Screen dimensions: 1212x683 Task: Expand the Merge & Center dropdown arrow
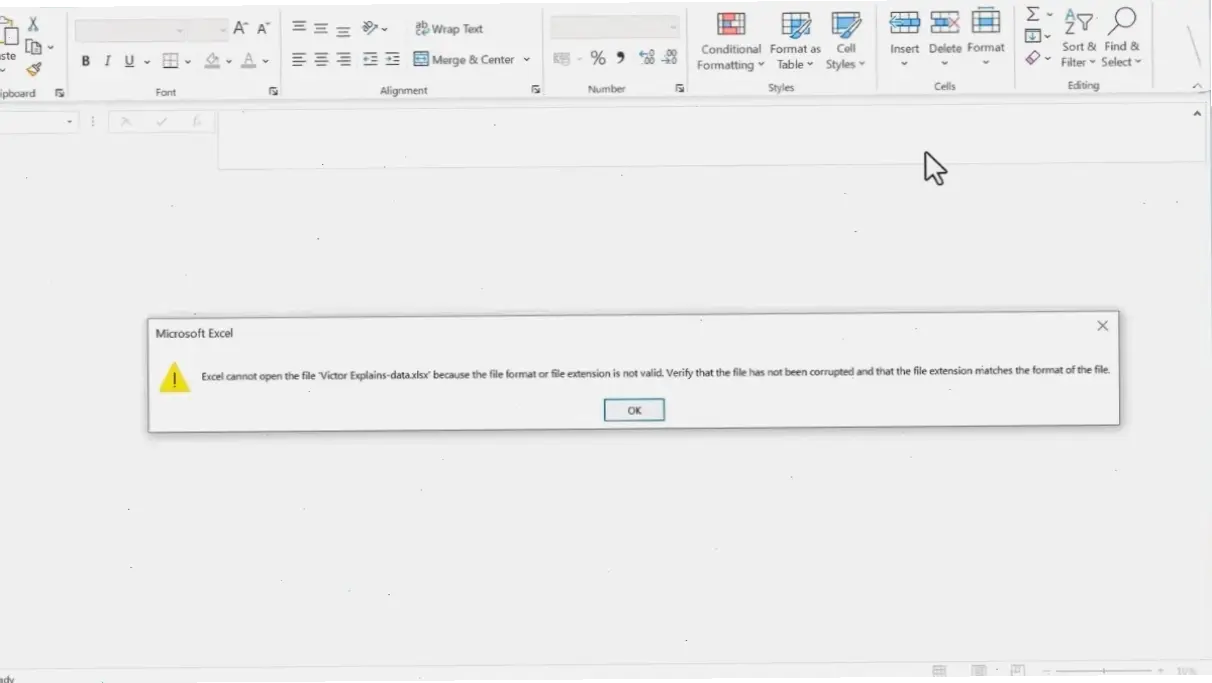[x=527, y=60]
